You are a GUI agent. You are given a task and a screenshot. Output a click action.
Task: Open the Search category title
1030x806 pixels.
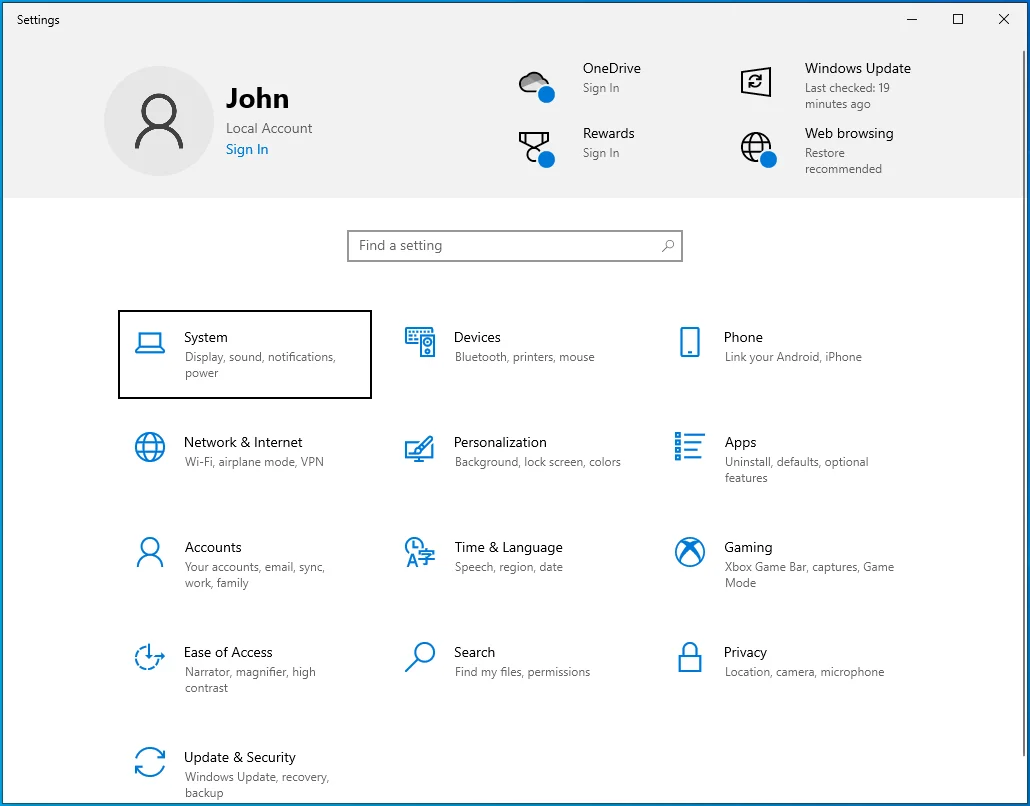pos(474,653)
